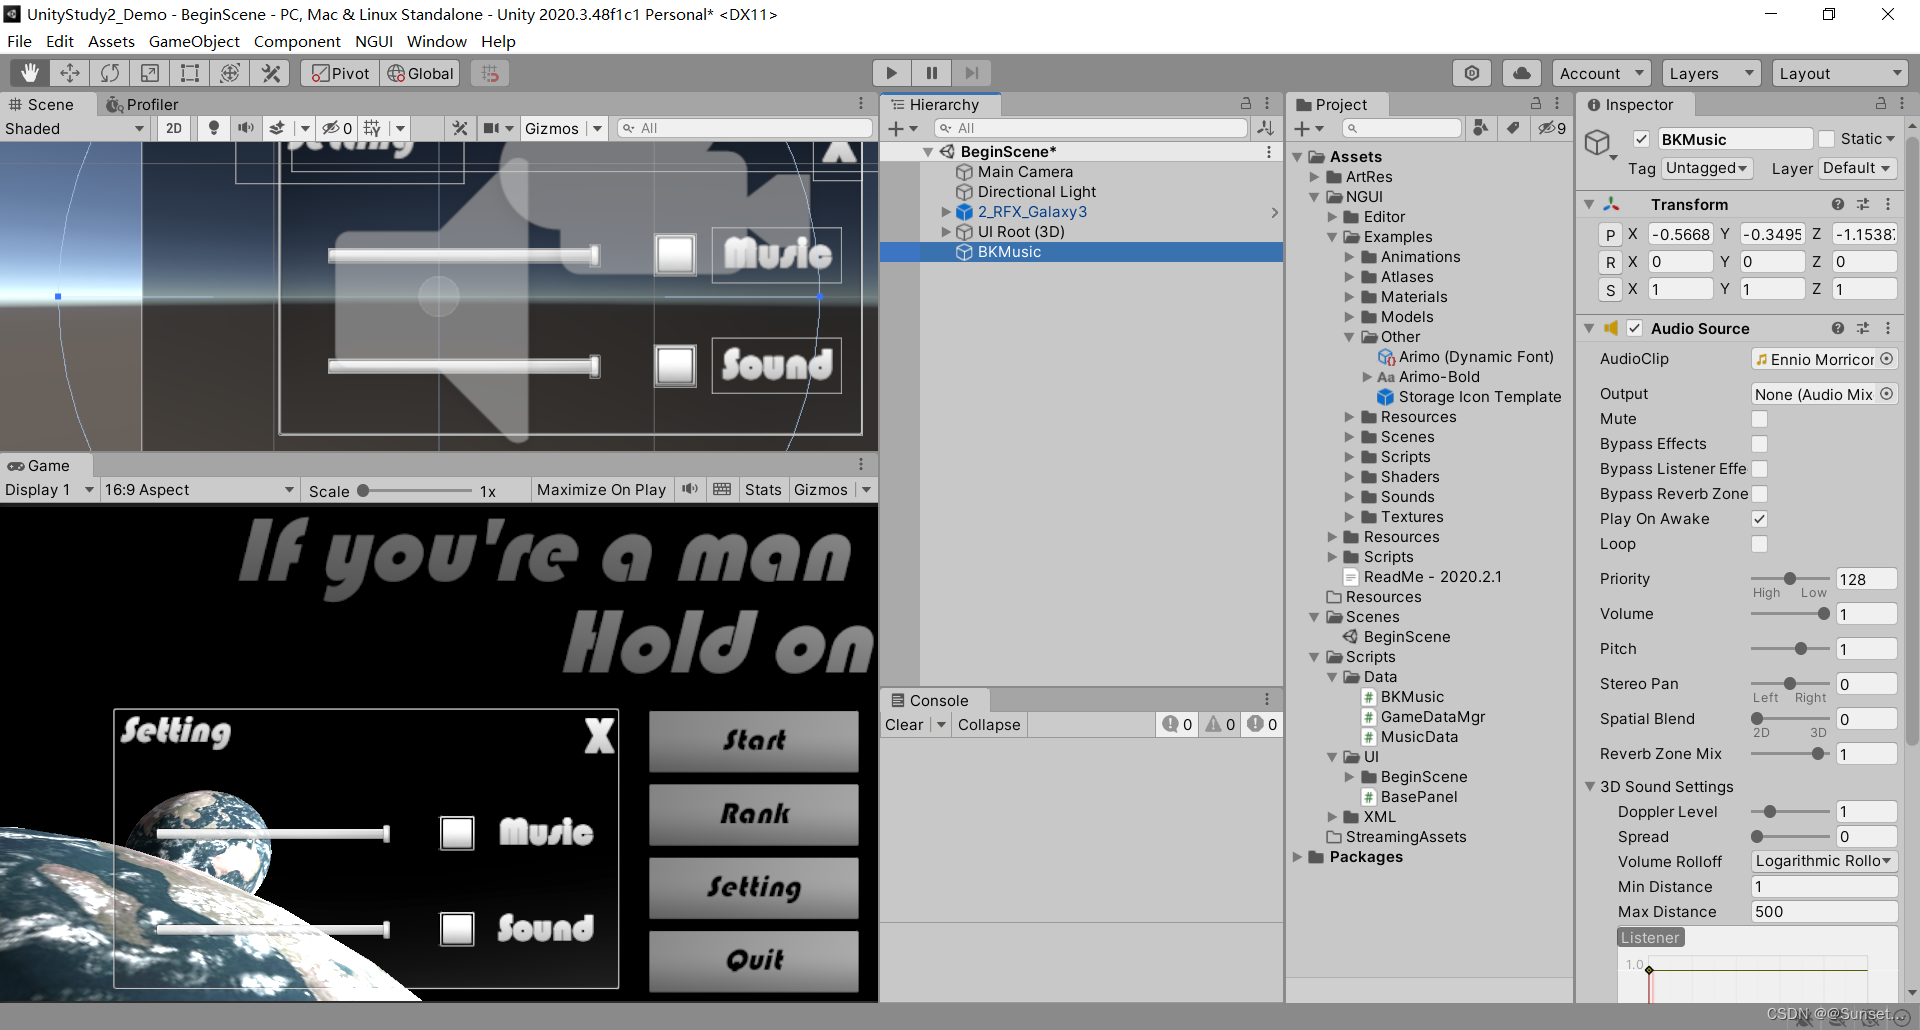This screenshot has width=1920, height=1030.
Task: Toggle scene lighting bulb icon
Action: click(213, 128)
